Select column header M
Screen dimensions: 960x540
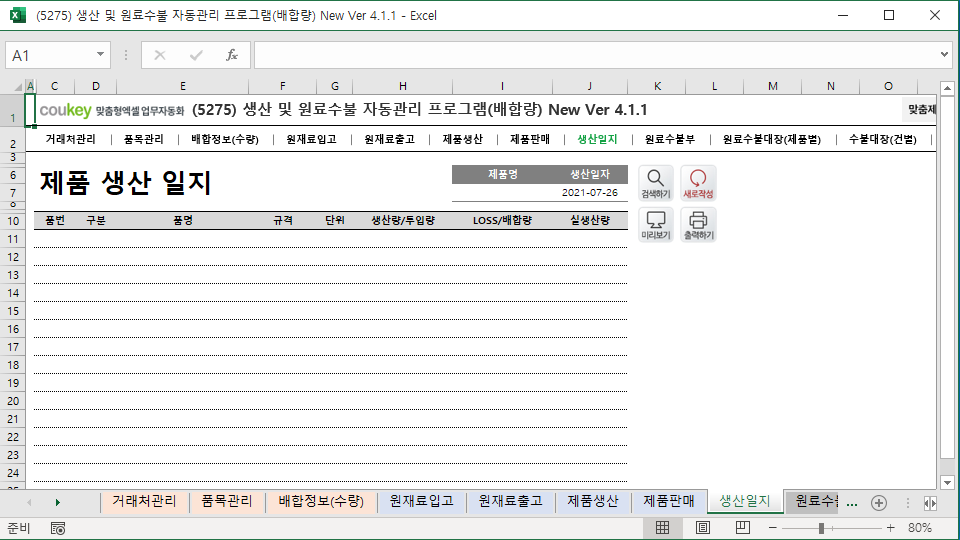point(773,86)
